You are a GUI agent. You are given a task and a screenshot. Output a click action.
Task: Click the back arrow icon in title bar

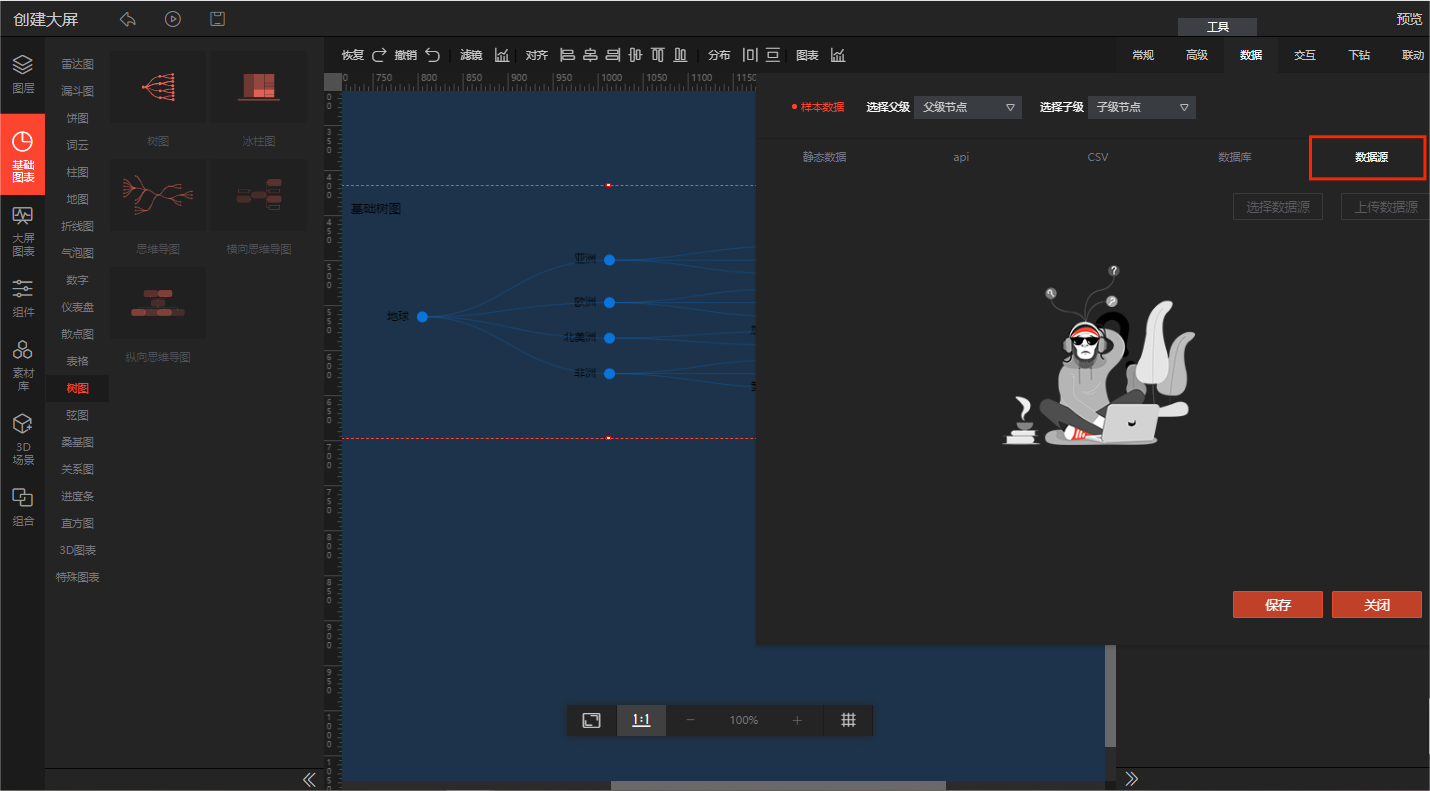tap(128, 19)
